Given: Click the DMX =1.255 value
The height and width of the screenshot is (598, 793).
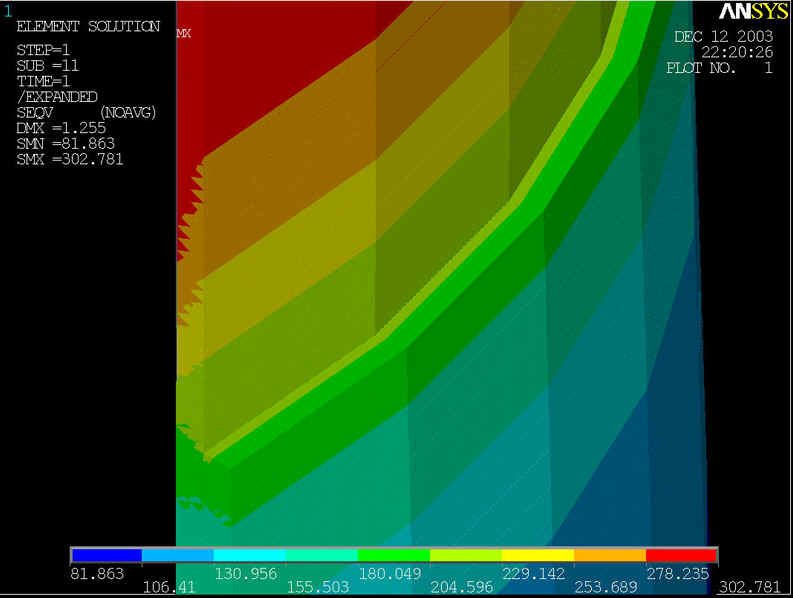Looking at the screenshot, I should click(62, 128).
